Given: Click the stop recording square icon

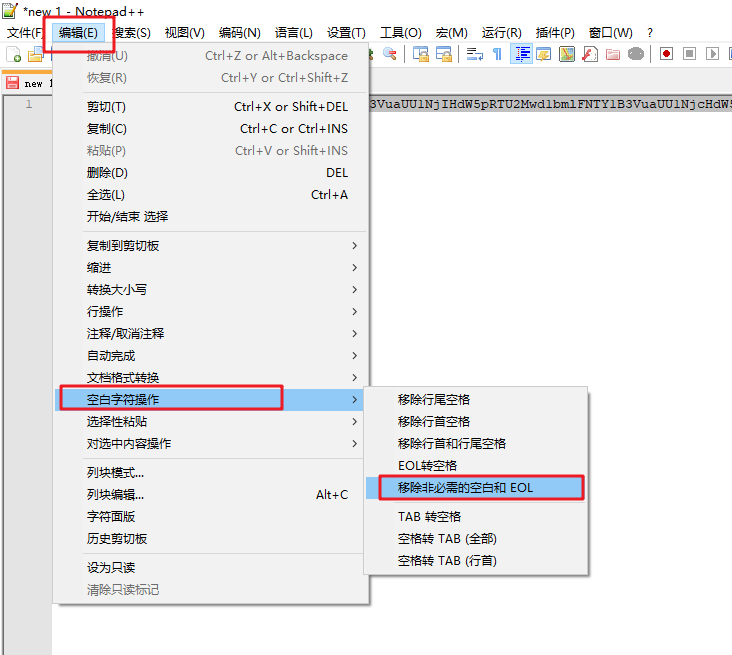Looking at the screenshot, I should (x=689, y=54).
